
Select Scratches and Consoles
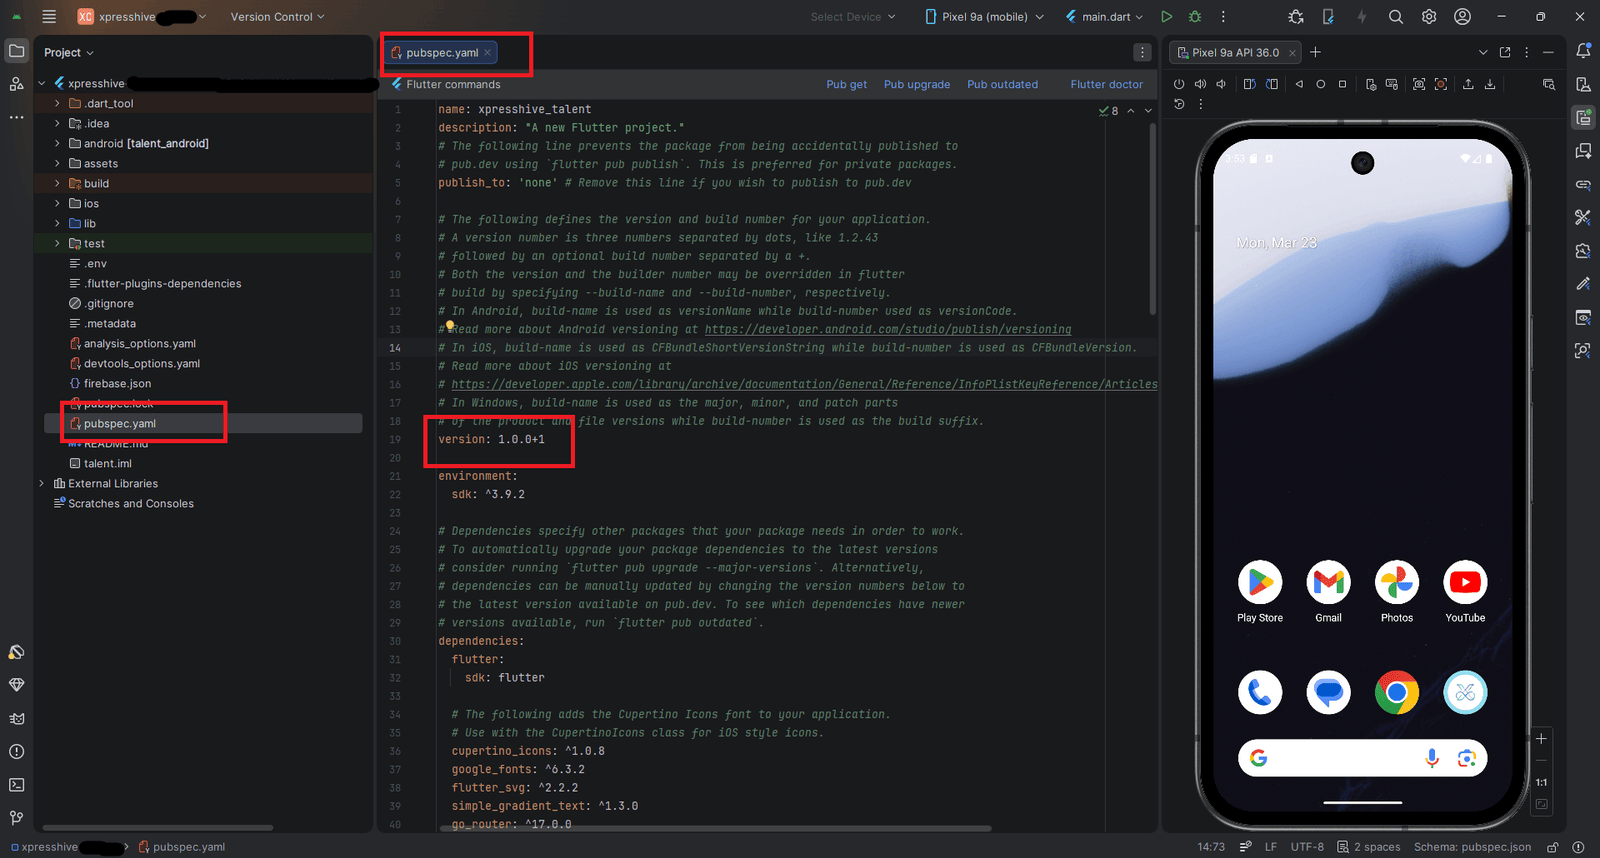click(x=131, y=503)
